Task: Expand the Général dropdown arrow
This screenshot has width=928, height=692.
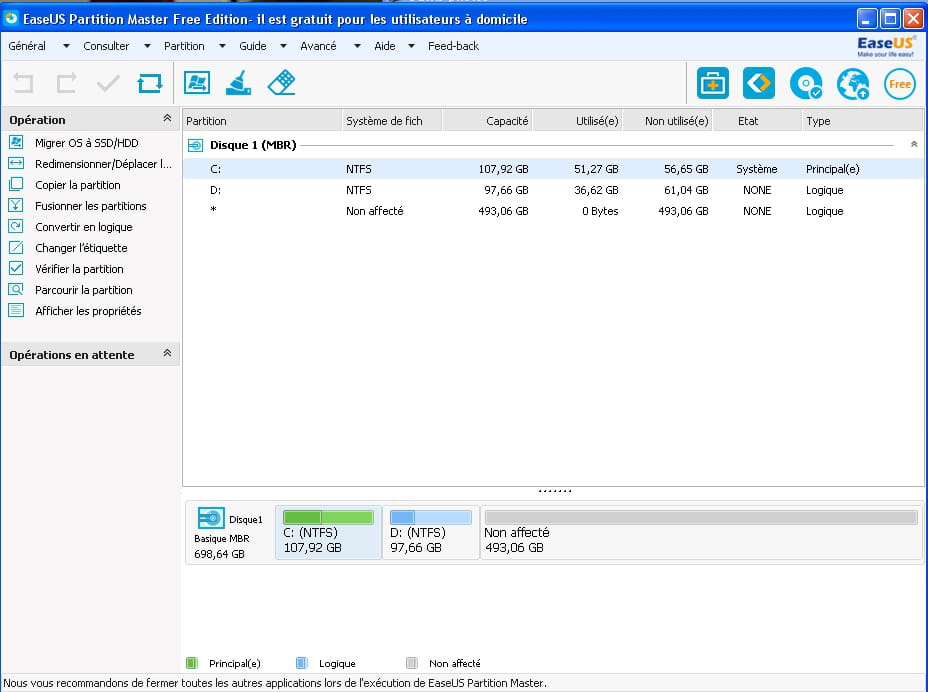Action: [66, 46]
